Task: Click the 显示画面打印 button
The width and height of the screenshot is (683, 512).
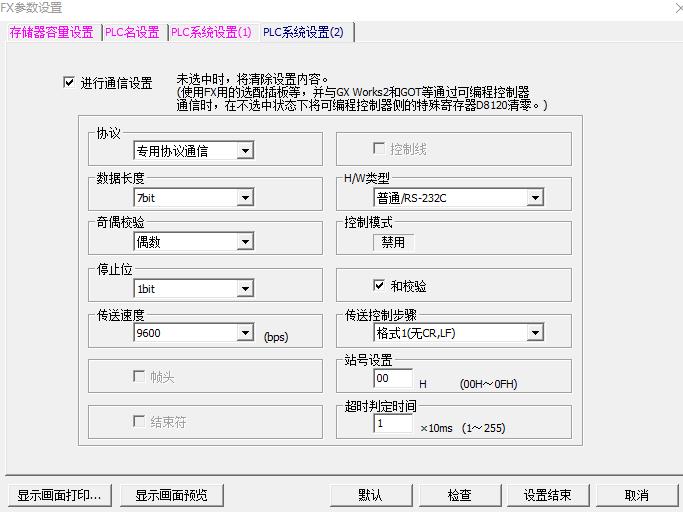Action: (x=59, y=495)
